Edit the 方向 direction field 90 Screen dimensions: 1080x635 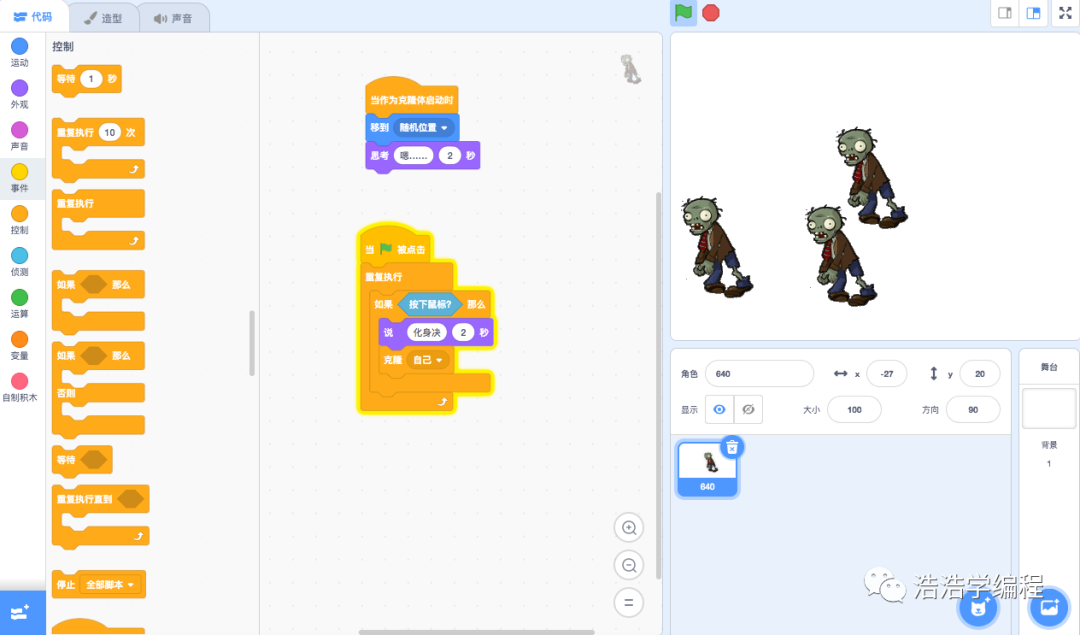pos(973,410)
